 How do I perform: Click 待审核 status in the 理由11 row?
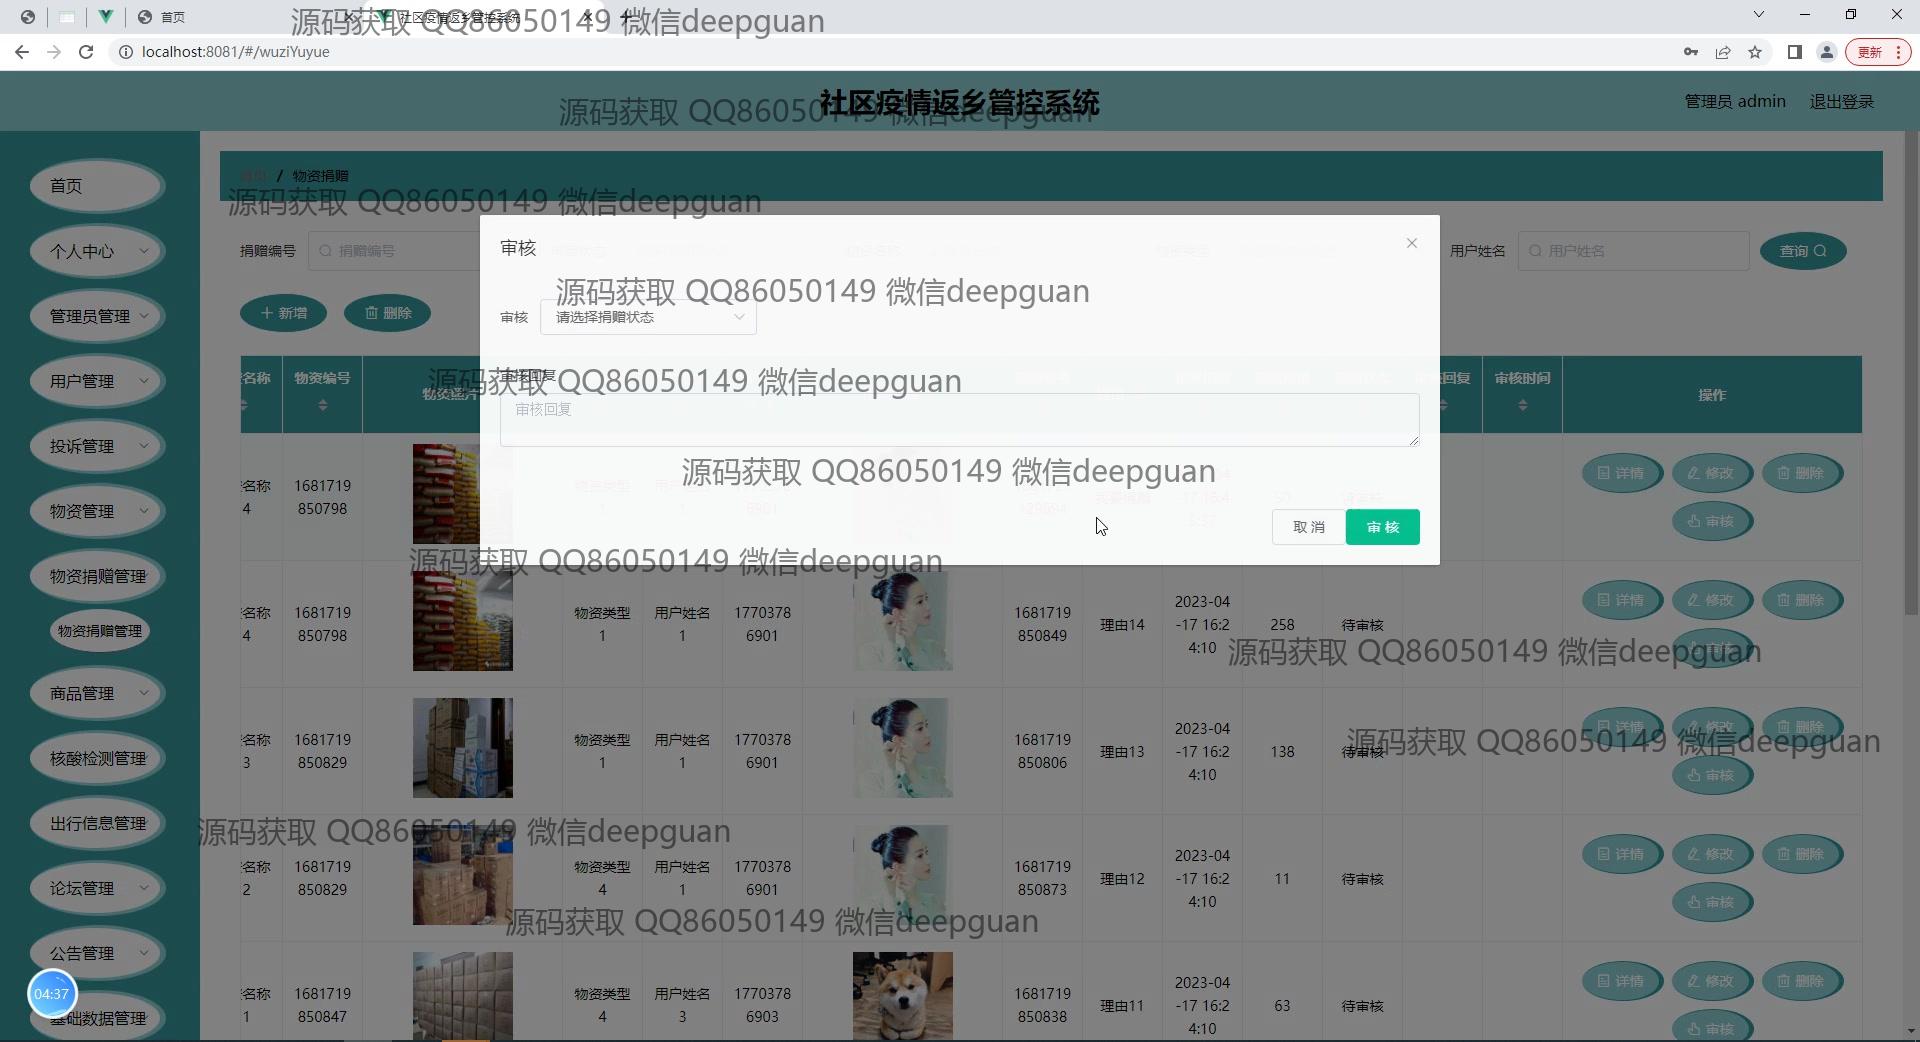pos(1362,1006)
